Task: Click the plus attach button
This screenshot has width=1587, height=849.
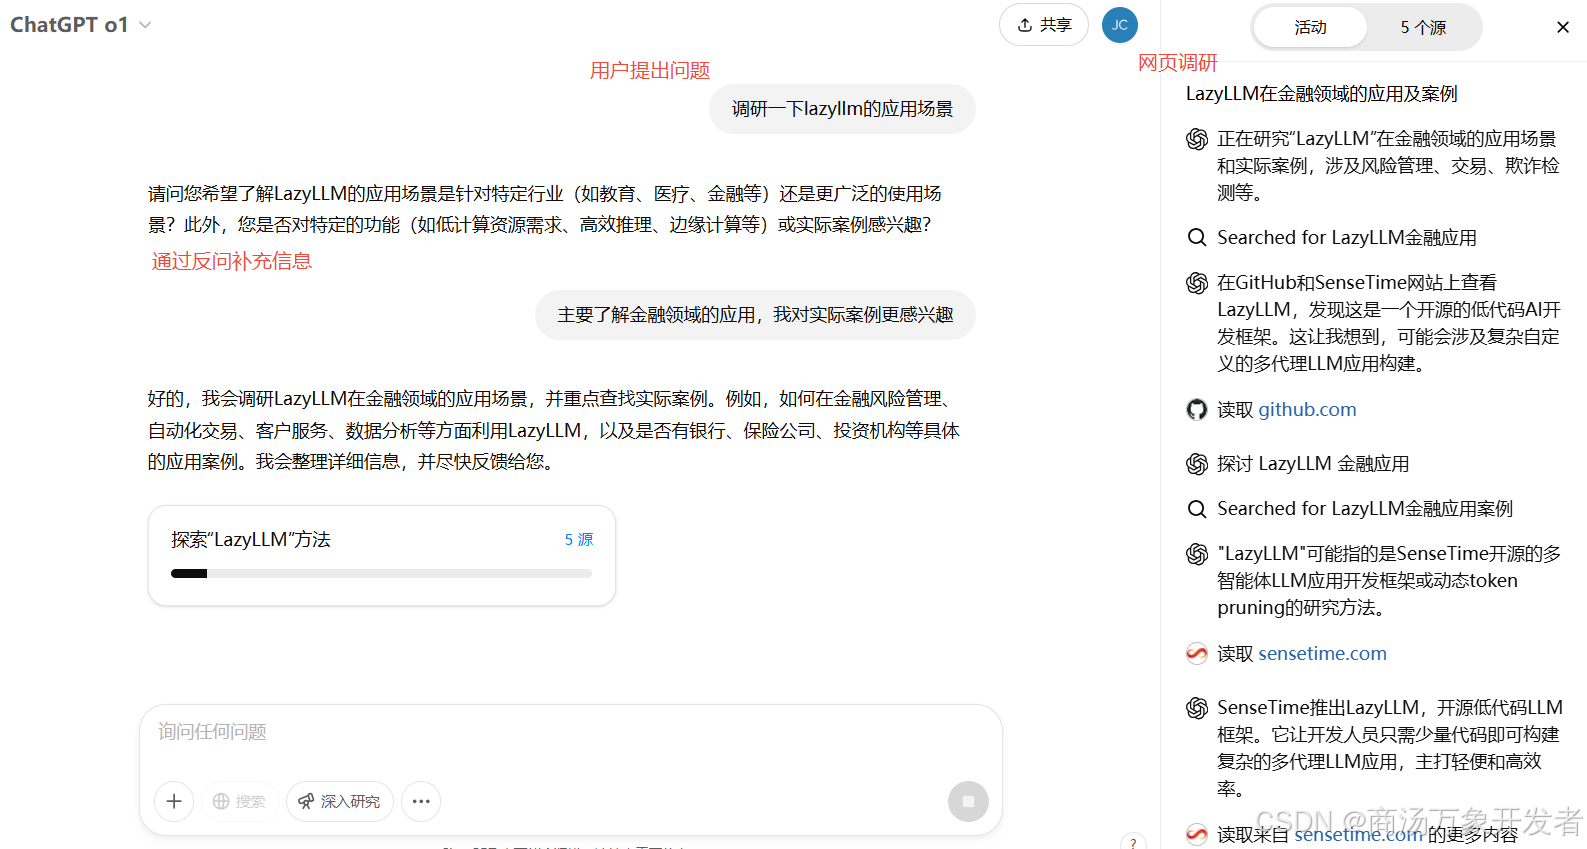Action: (x=174, y=801)
